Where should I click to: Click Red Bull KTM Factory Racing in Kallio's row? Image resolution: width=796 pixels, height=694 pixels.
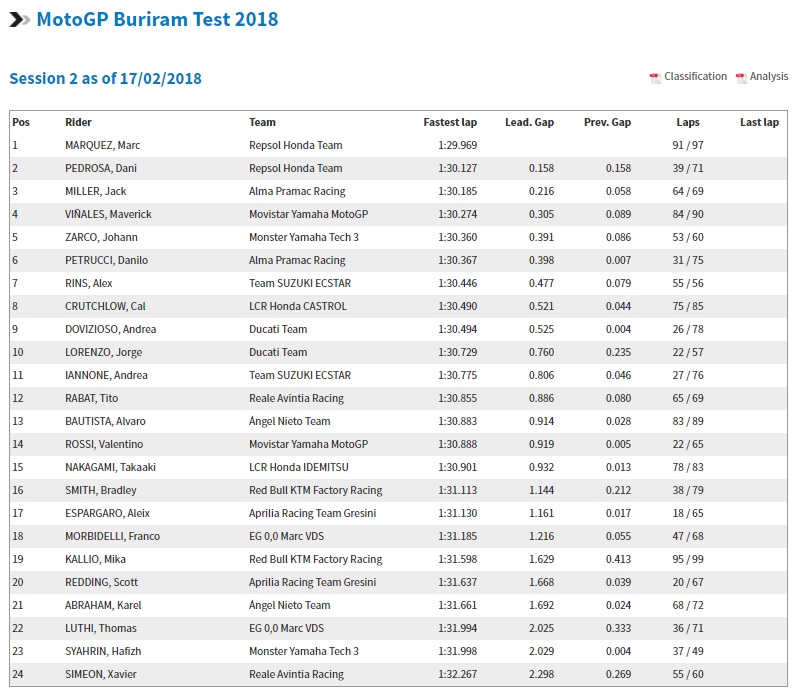[x=315, y=559]
